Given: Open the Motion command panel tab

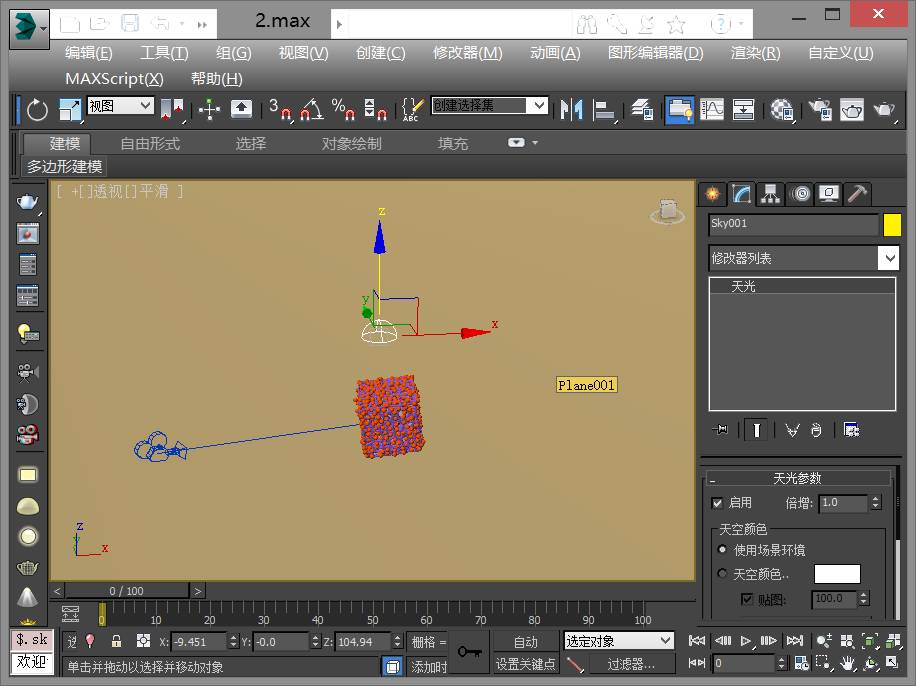Looking at the screenshot, I should pos(800,194).
